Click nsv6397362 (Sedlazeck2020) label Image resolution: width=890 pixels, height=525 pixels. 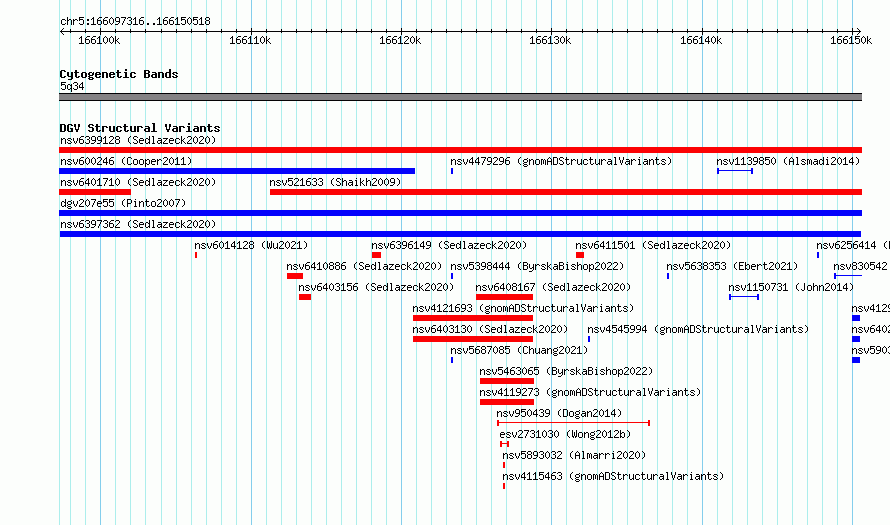tap(138, 224)
